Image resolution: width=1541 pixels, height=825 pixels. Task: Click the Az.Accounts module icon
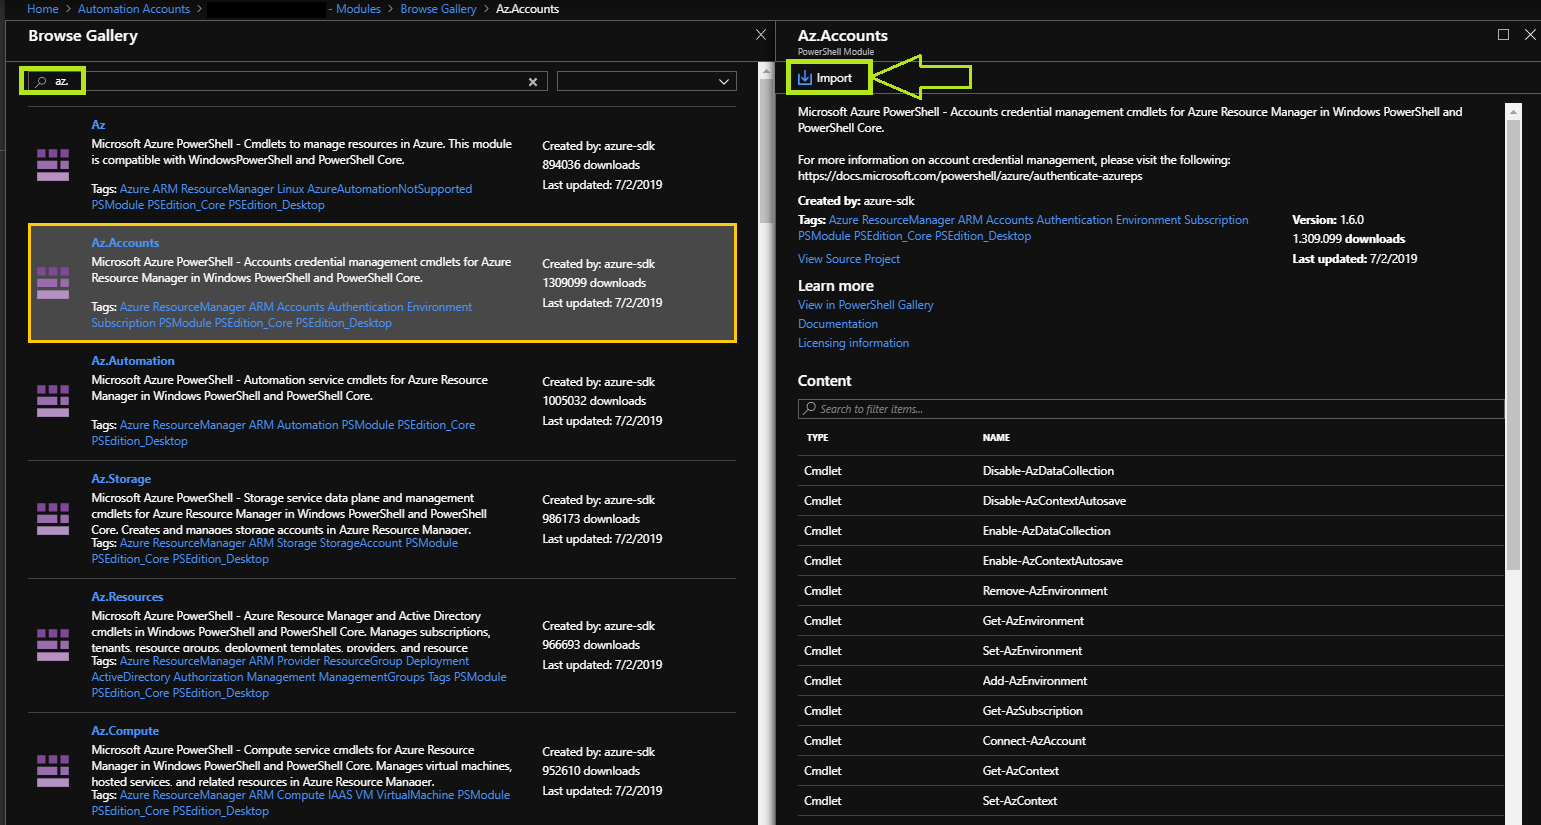[x=53, y=283]
